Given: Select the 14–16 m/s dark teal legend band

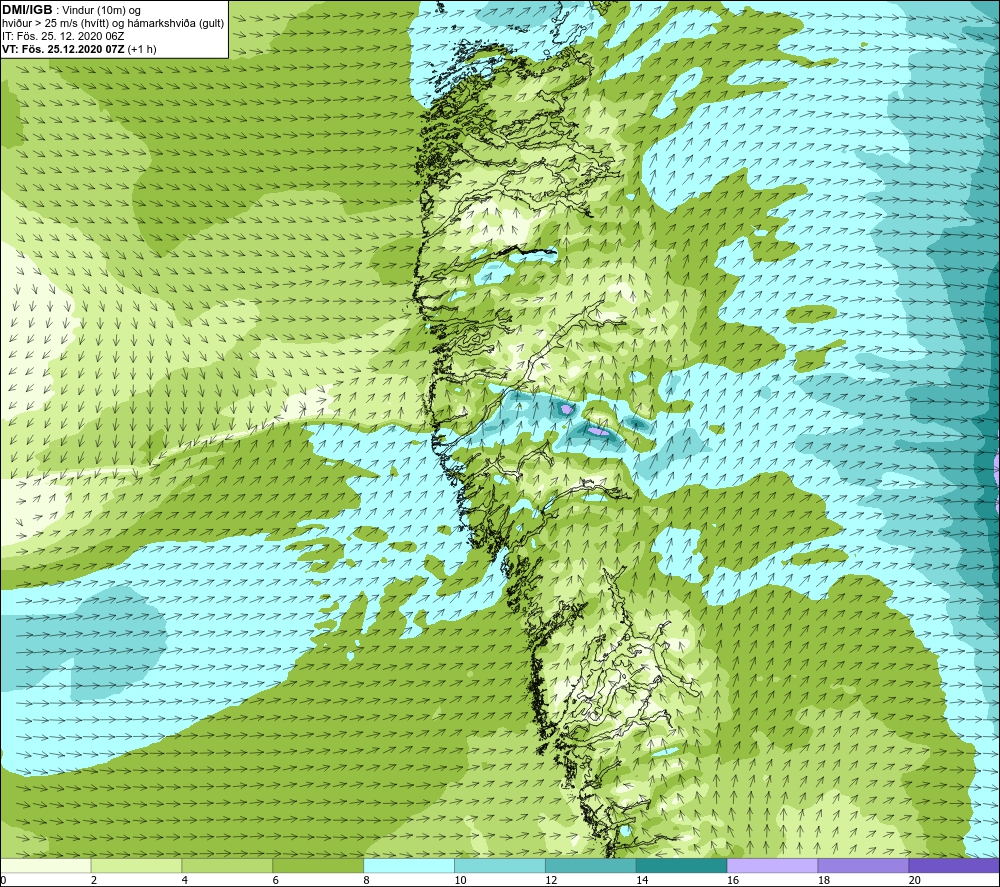Looking at the screenshot, I should coord(682,865).
